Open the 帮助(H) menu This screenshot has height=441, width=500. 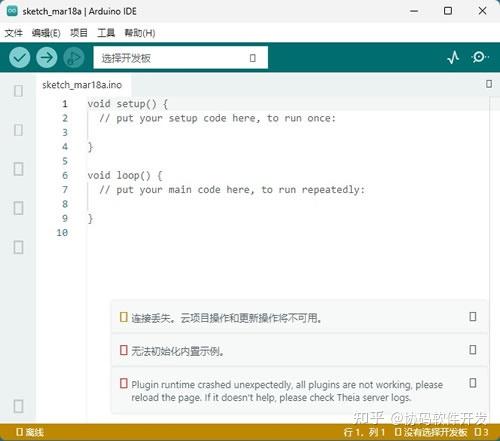(x=140, y=33)
